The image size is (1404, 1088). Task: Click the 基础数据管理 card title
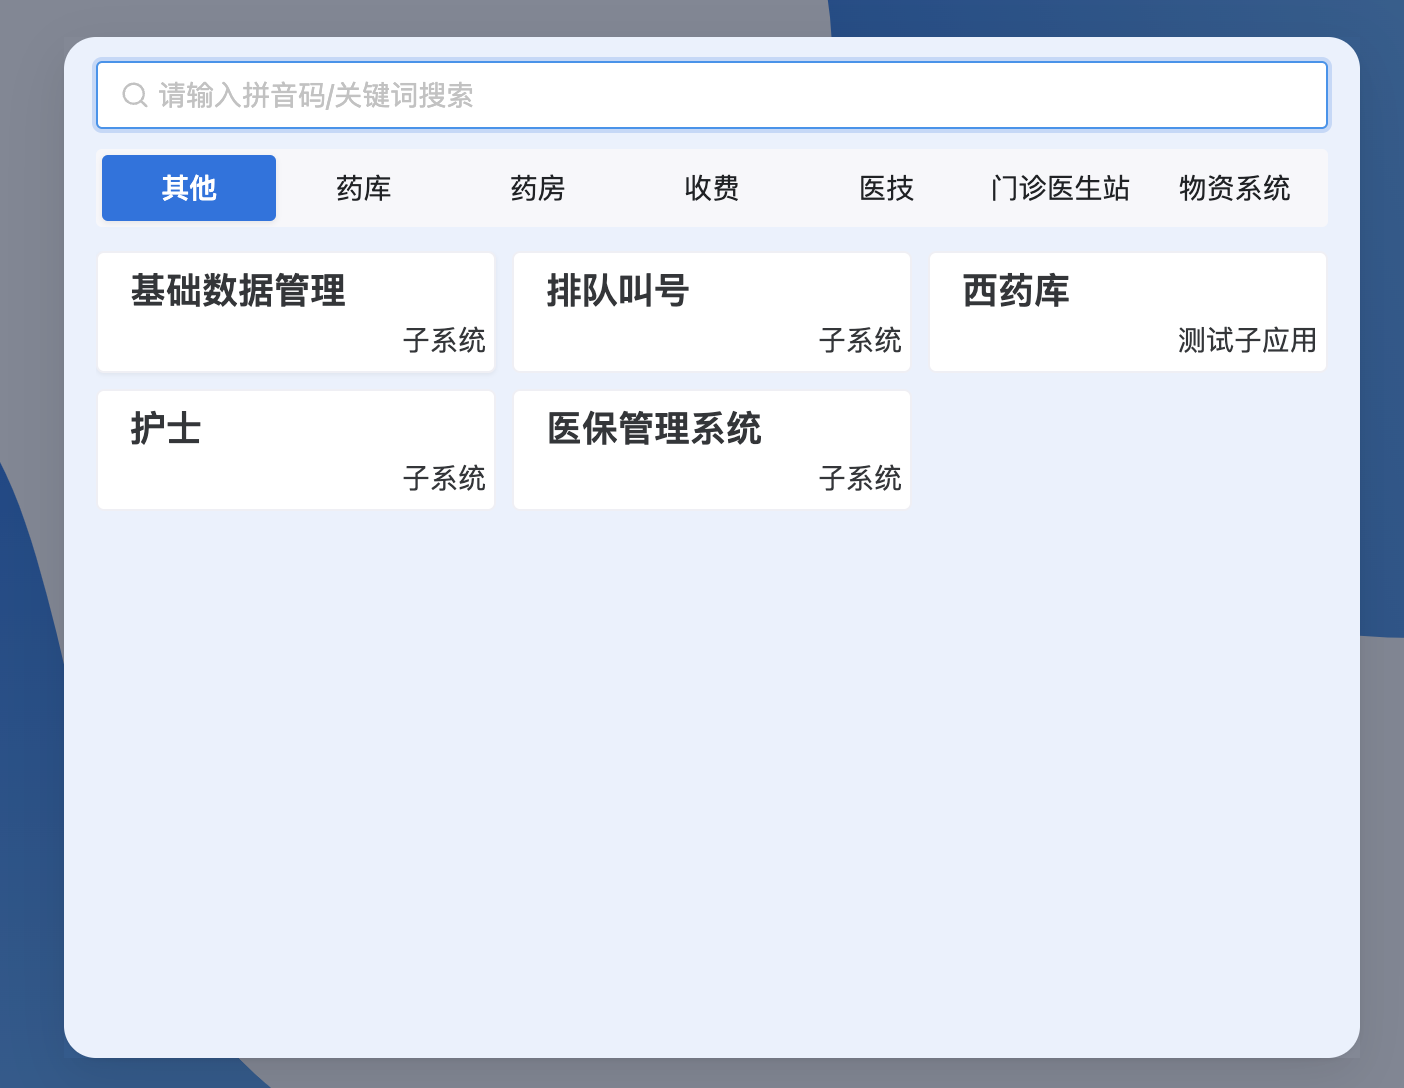point(237,291)
